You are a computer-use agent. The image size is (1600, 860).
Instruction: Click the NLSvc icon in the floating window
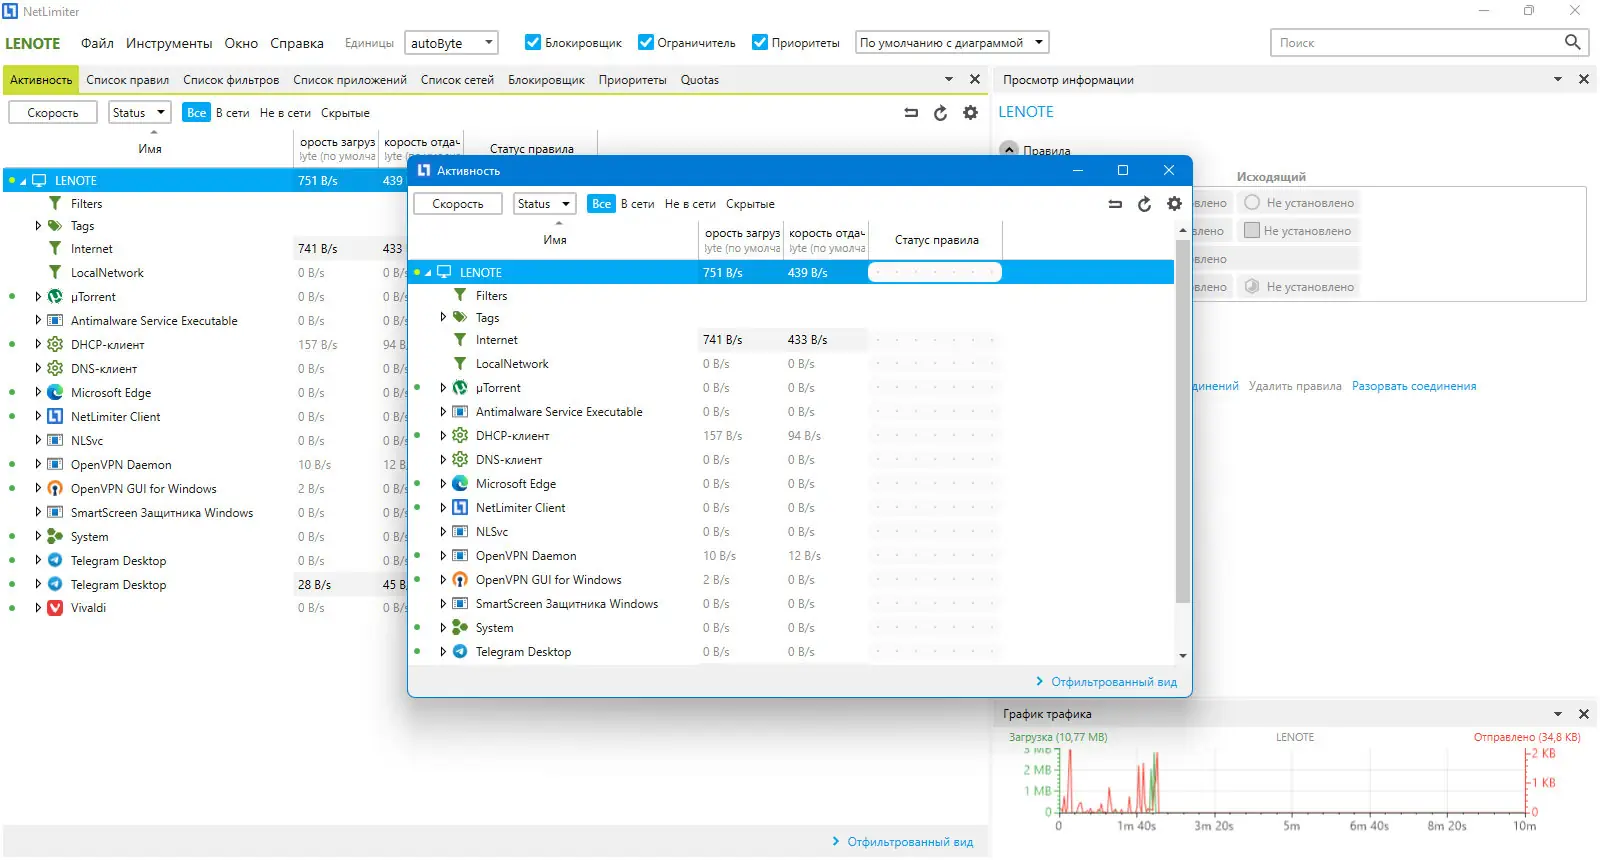click(x=460, y=532)
